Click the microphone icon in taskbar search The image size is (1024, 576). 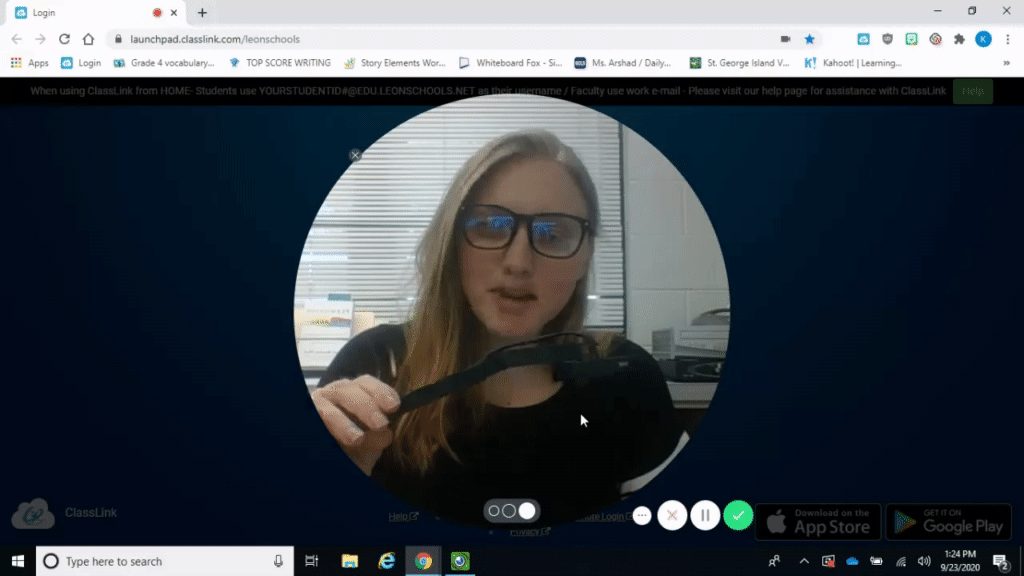tap(278, 561)
